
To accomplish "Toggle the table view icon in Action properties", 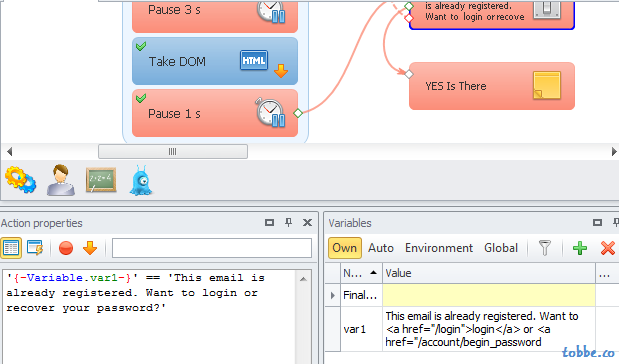I will click(11, 248).
